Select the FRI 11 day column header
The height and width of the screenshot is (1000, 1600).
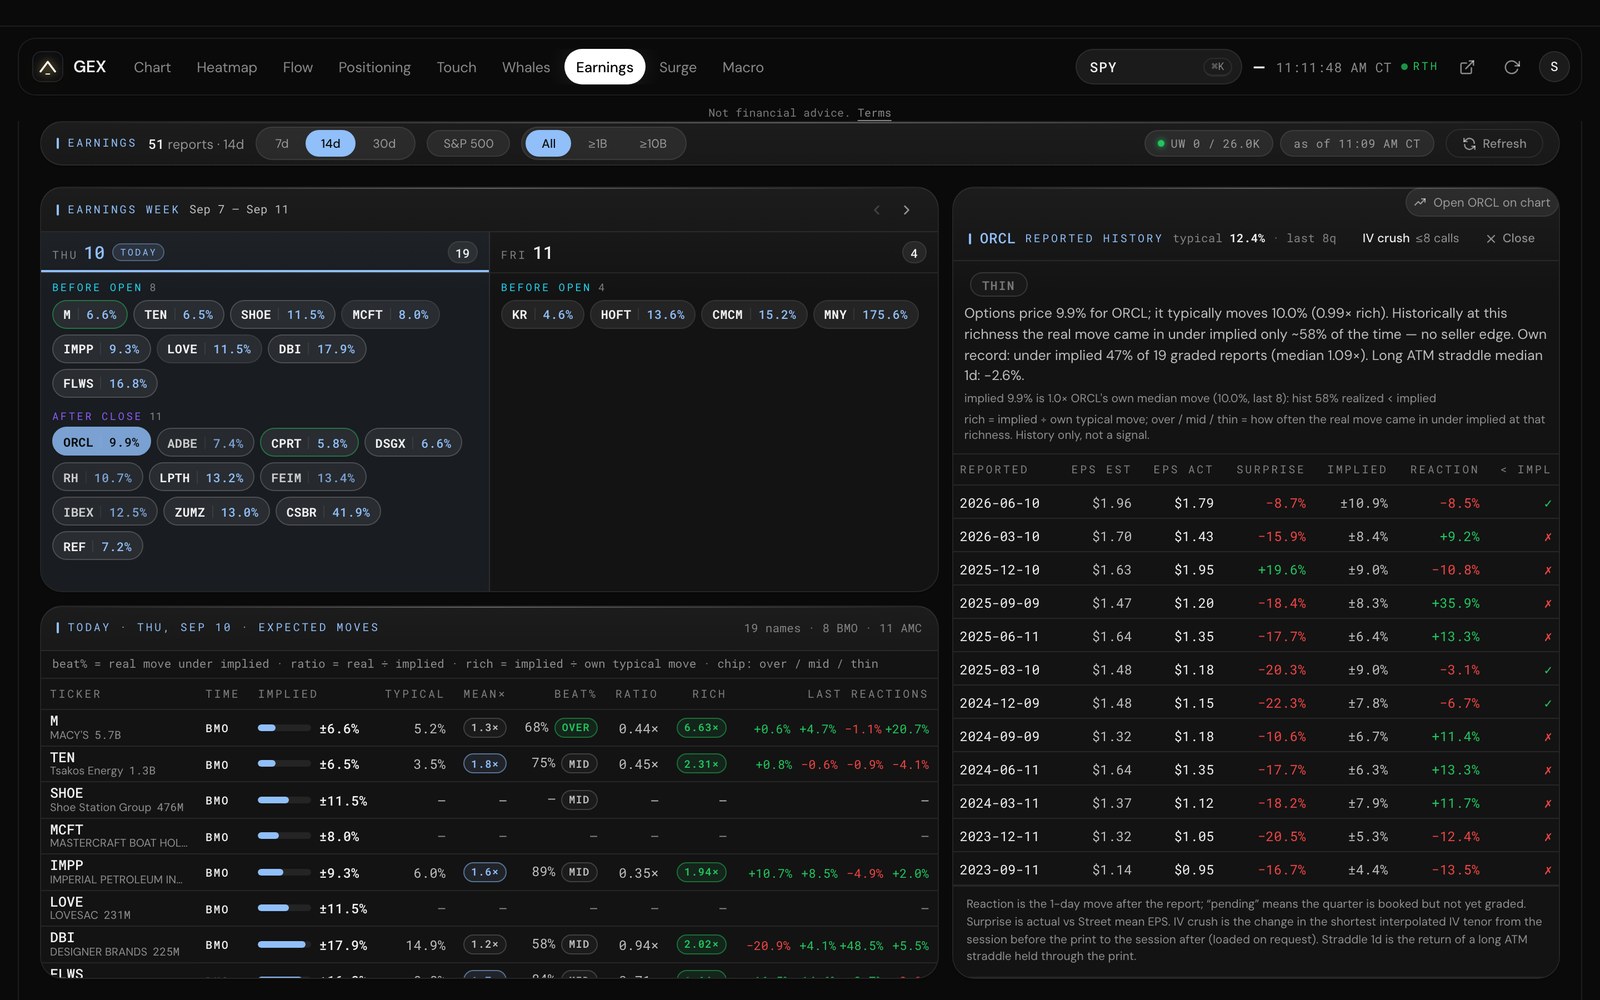713,253
